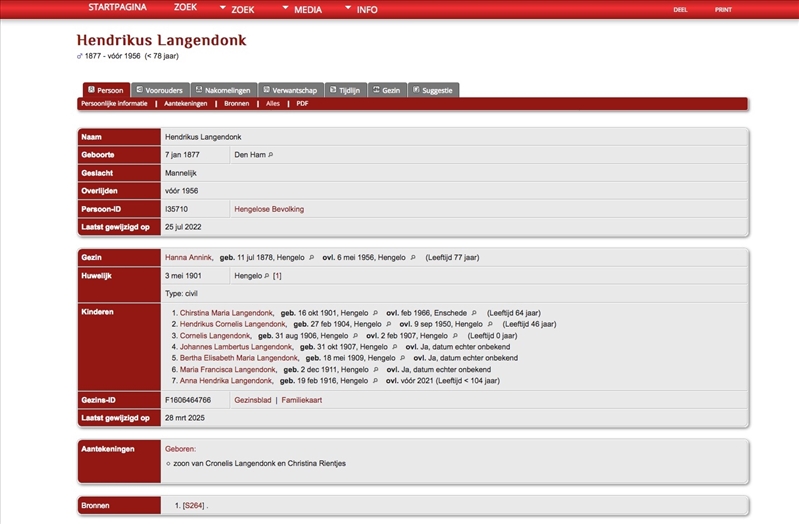The width and height of the screenshot is (799, 524).
Task: Open the Gezin tab
Action: click(x=387, y=90)
